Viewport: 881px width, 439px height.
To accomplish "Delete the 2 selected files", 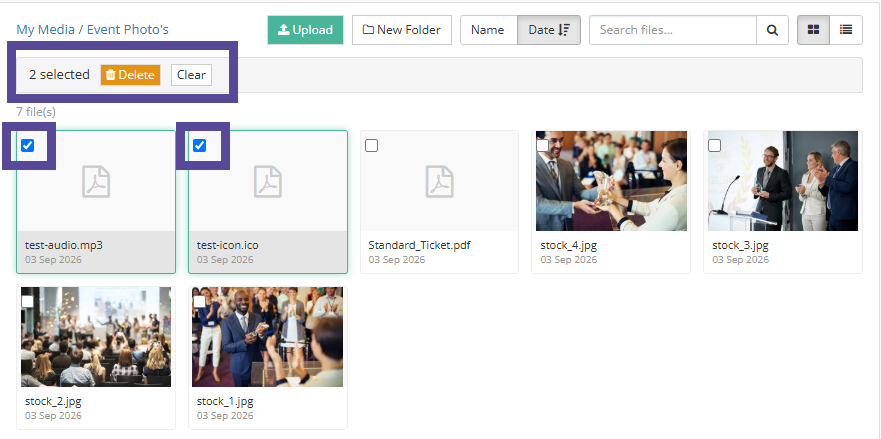I will click(130, 75).
